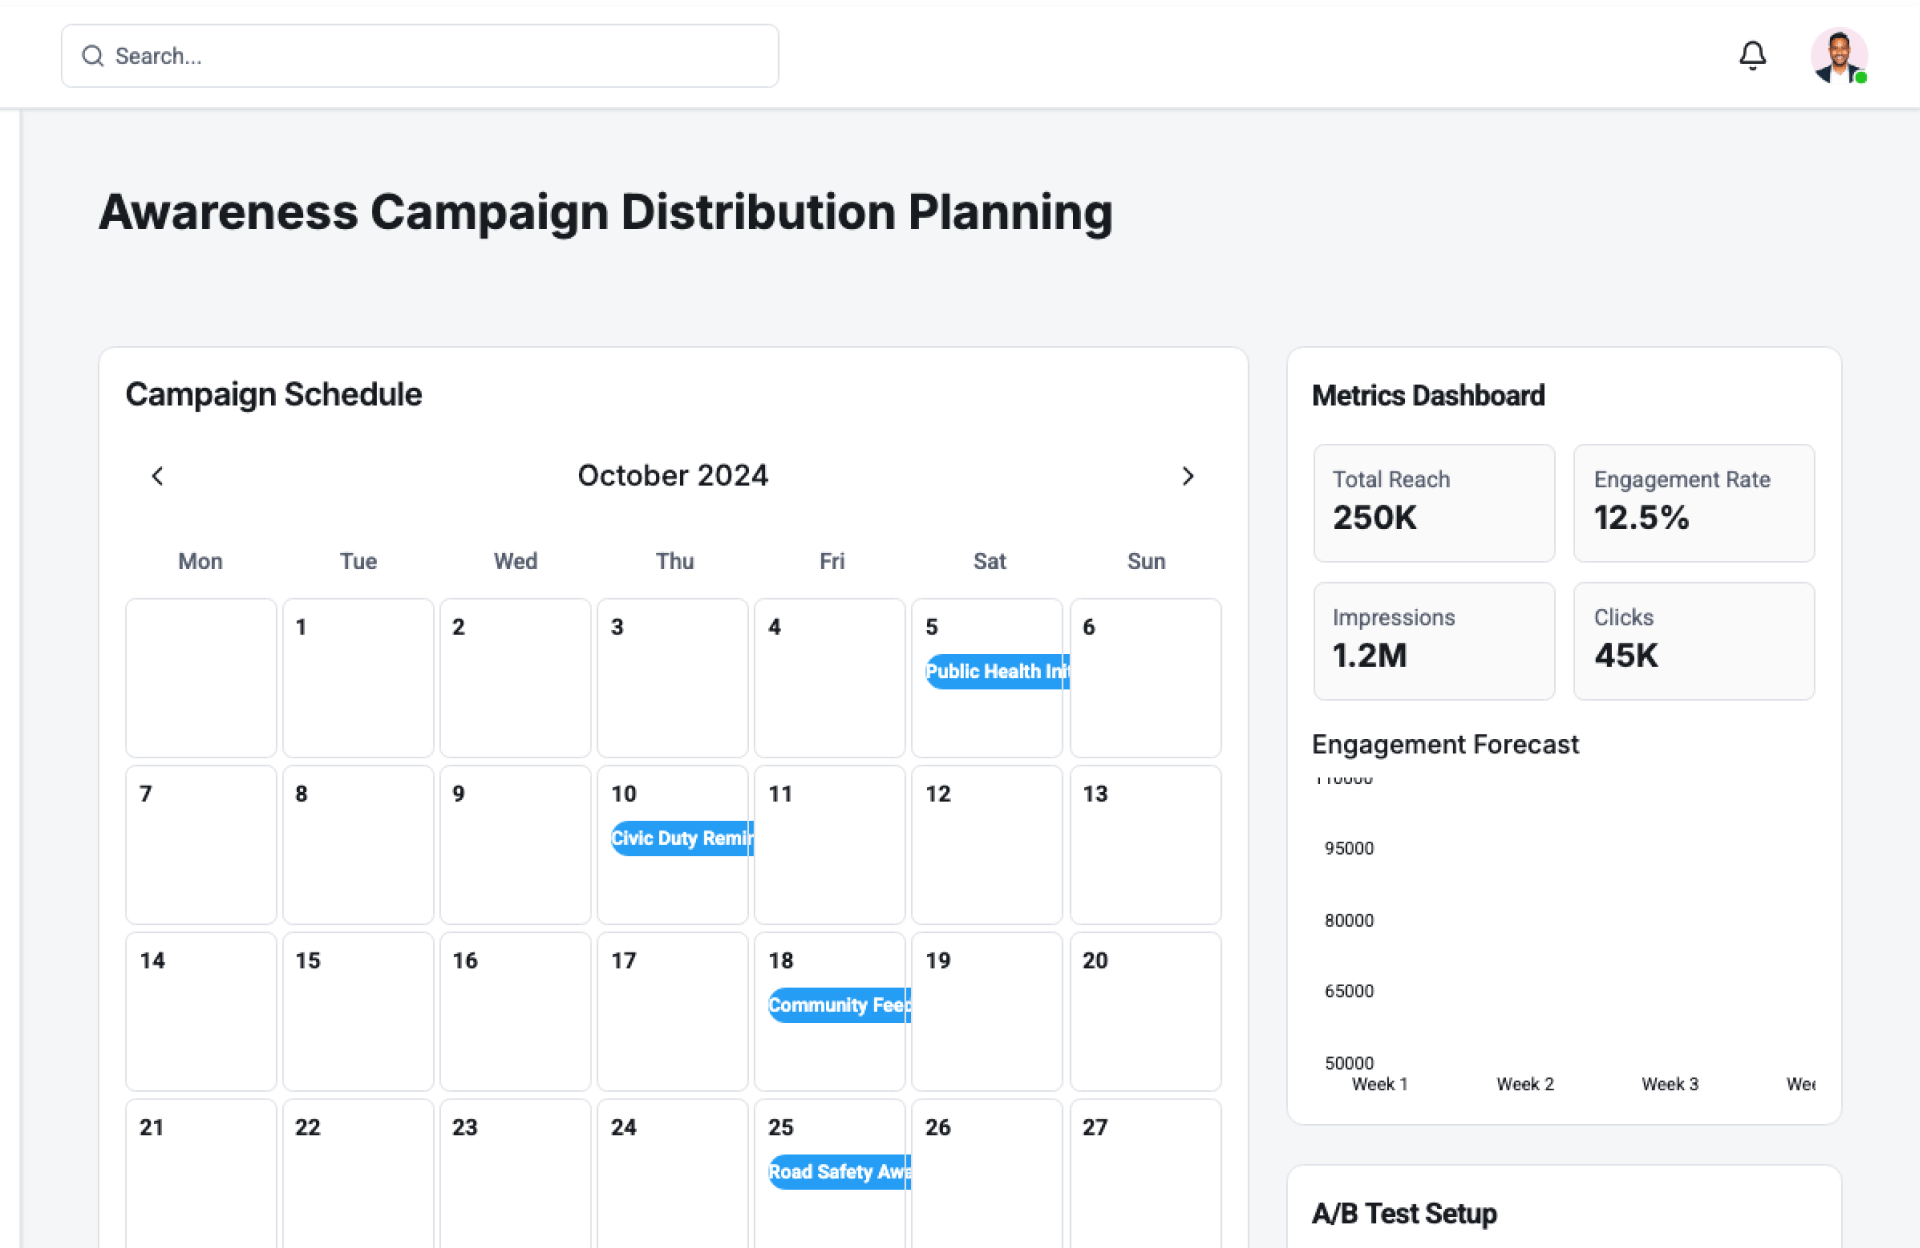Screen dimensions: 1920x1248
Task: Select Community Feedback event on 18th
Action: pos(838,1005)
